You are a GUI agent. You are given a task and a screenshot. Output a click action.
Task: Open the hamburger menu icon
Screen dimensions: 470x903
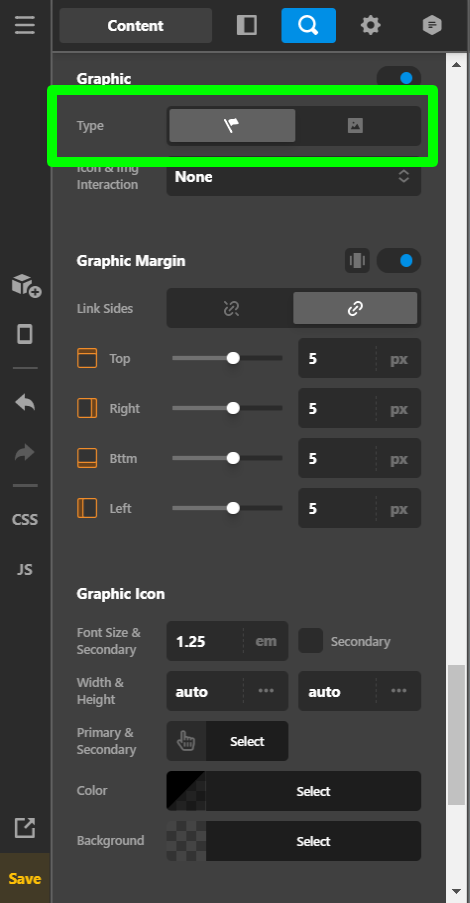(25, 25)
